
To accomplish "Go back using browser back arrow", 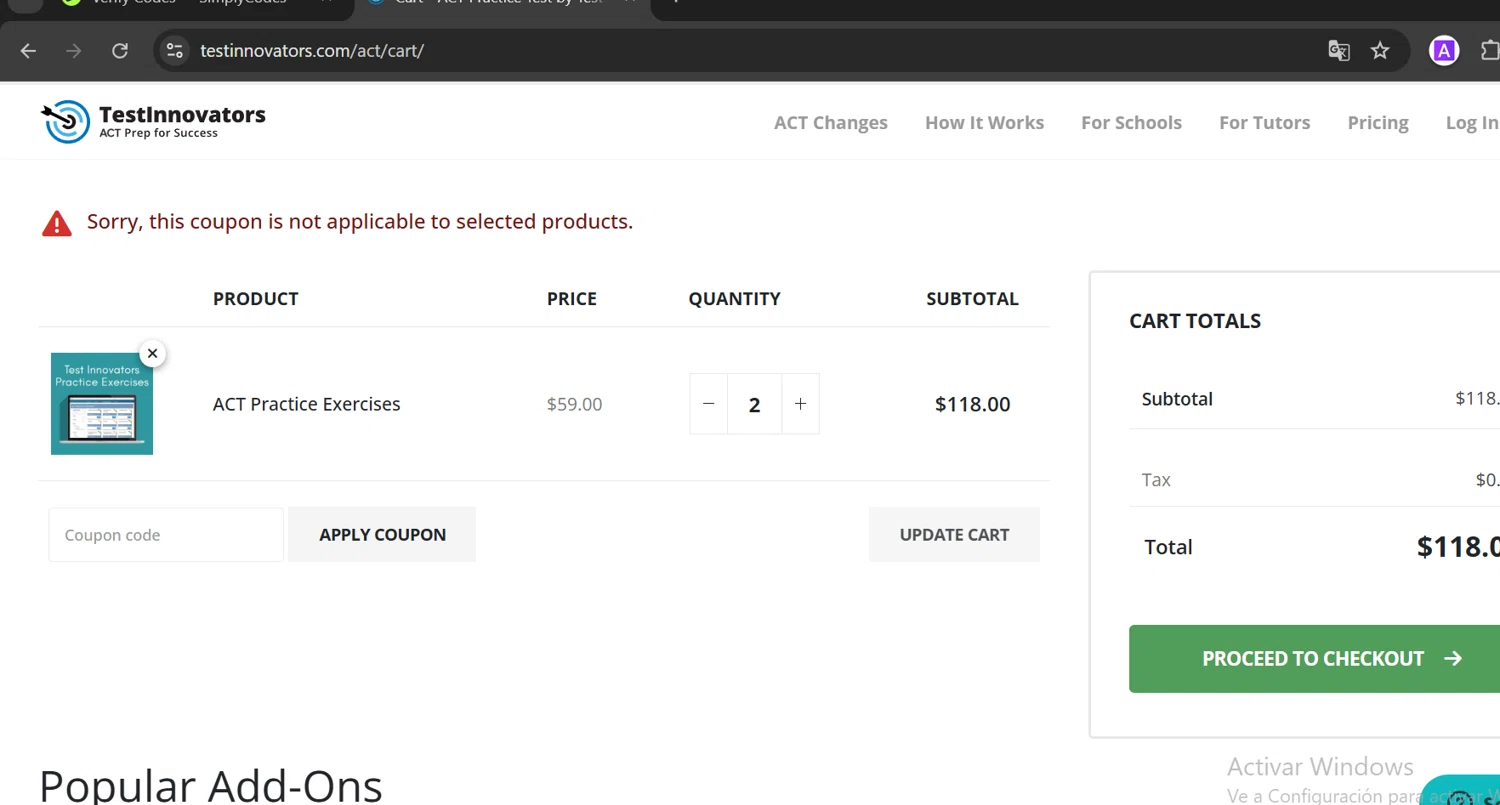I will click(x=28, y=50).
